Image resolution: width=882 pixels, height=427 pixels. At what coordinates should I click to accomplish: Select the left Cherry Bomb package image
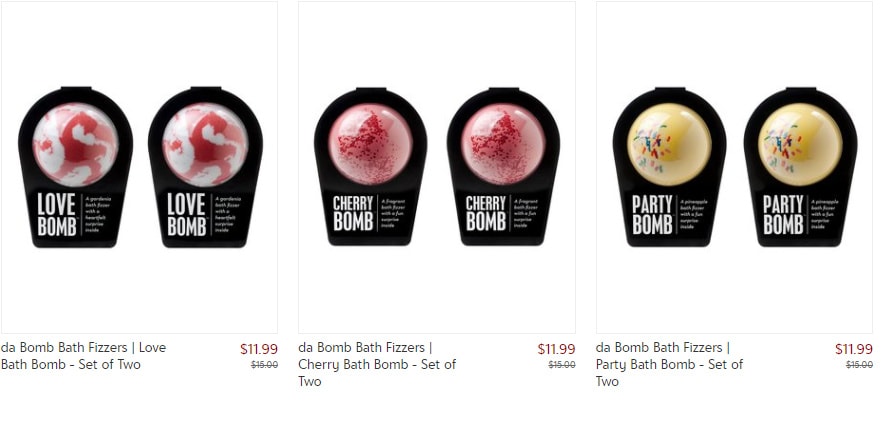pyautogui.click(x=371, y=167)
